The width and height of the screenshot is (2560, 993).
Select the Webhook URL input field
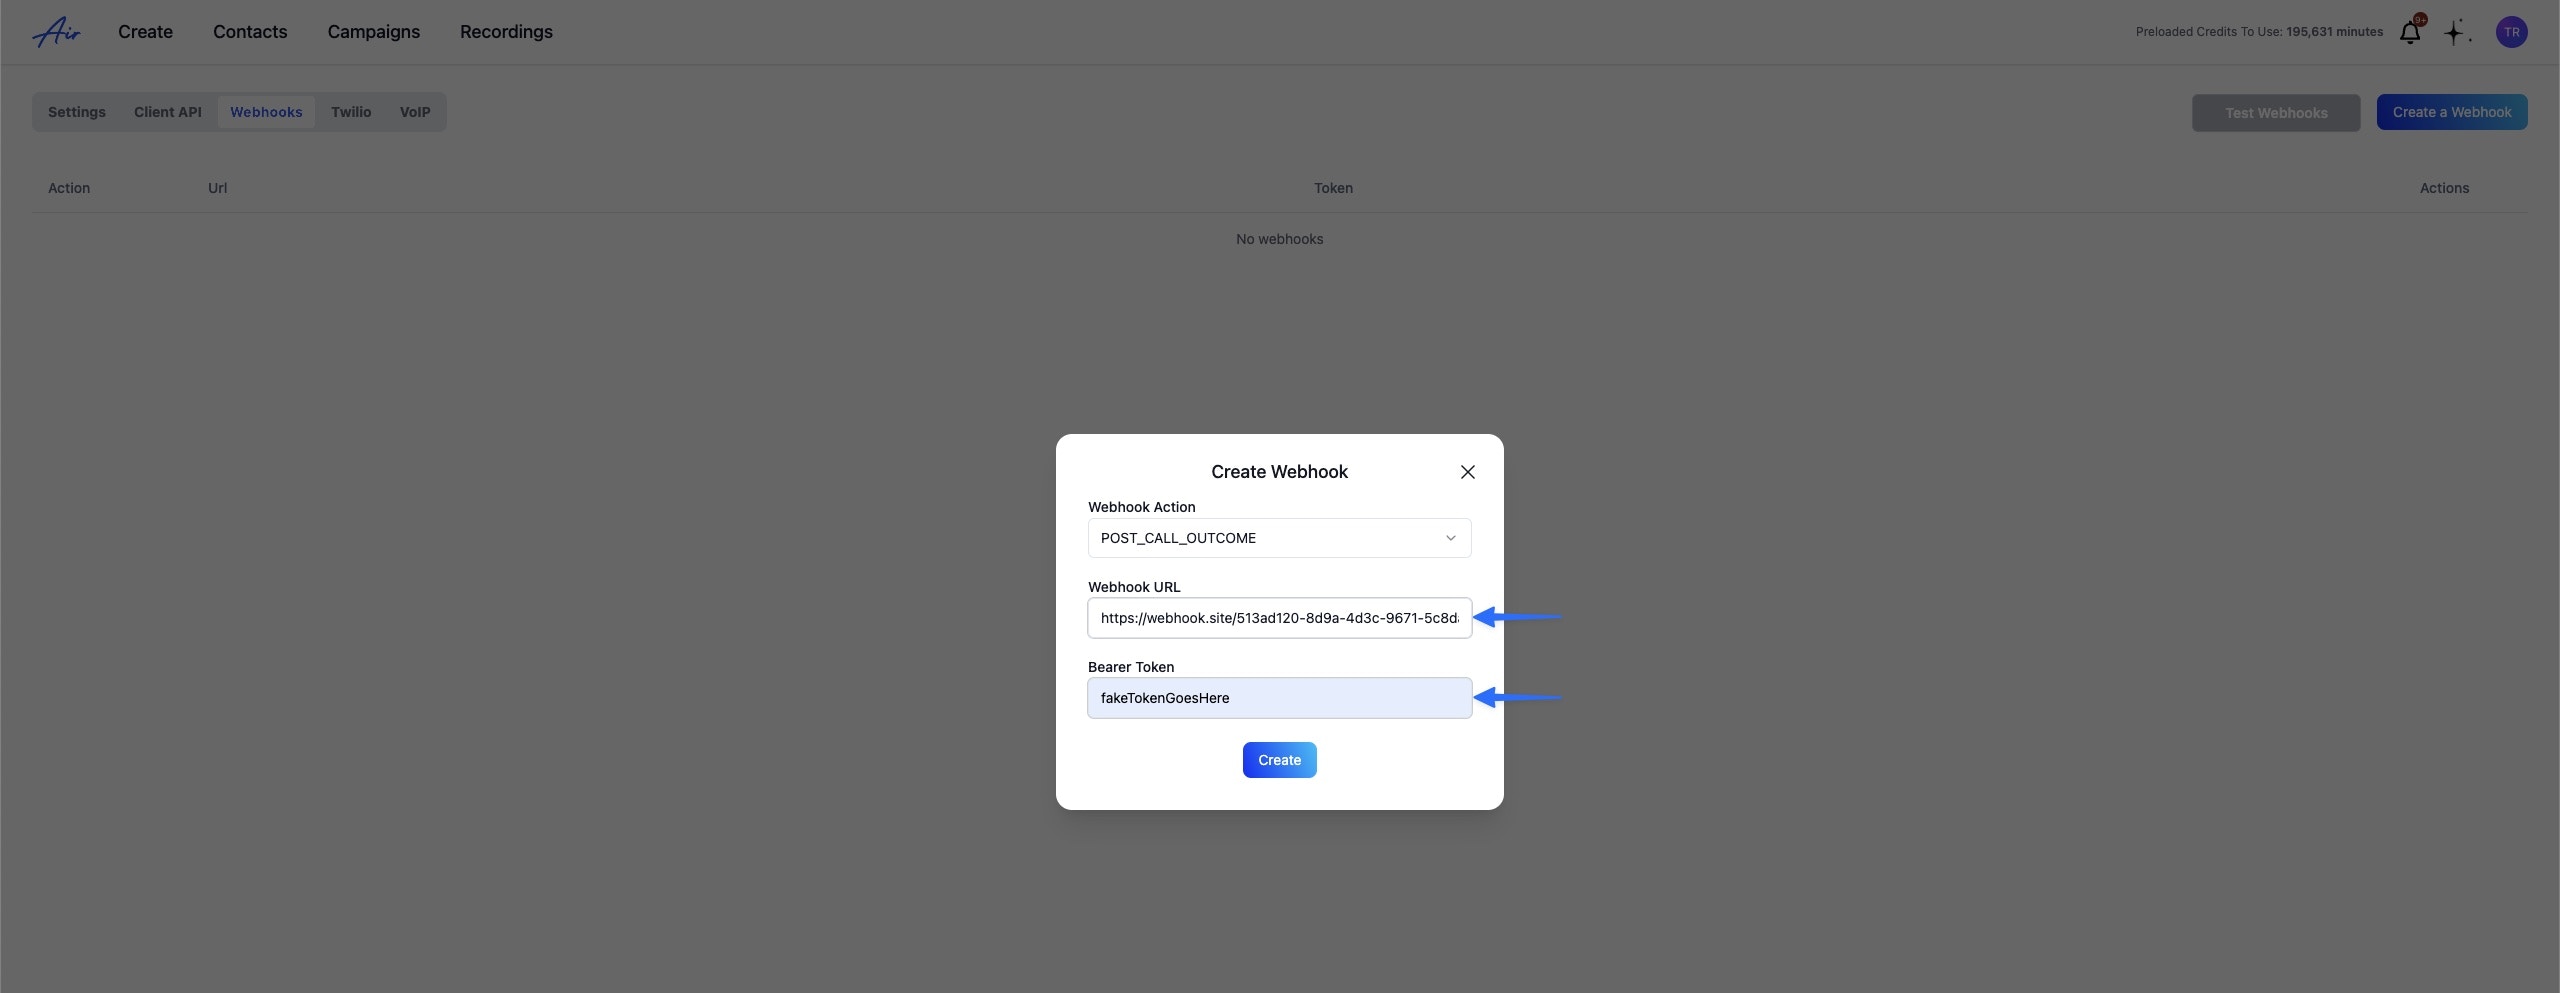[1279, 618]
